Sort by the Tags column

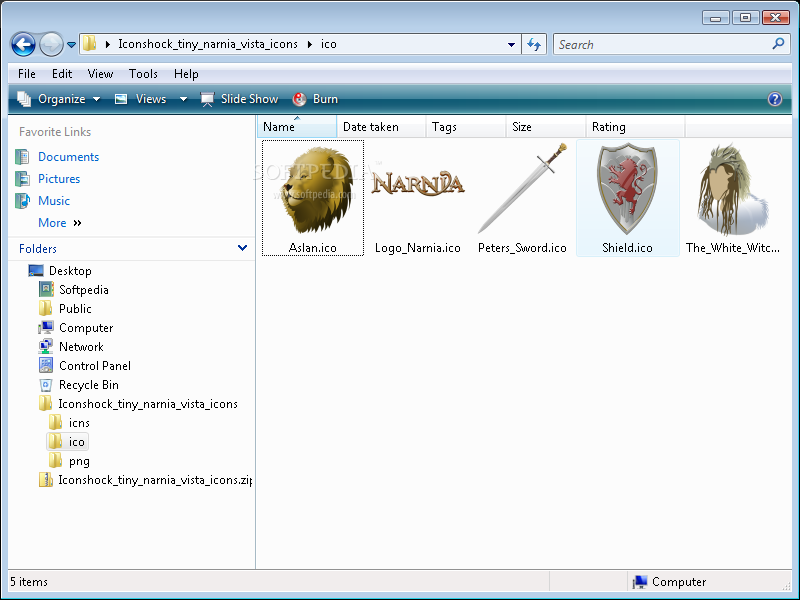pyautogui.click(x=466, y=127)
